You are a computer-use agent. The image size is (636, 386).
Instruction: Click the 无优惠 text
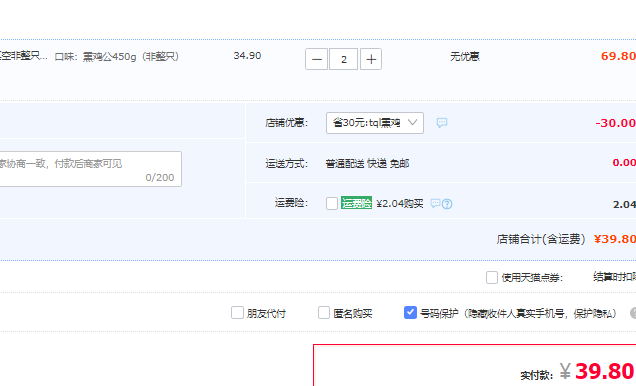pos(464,56)
